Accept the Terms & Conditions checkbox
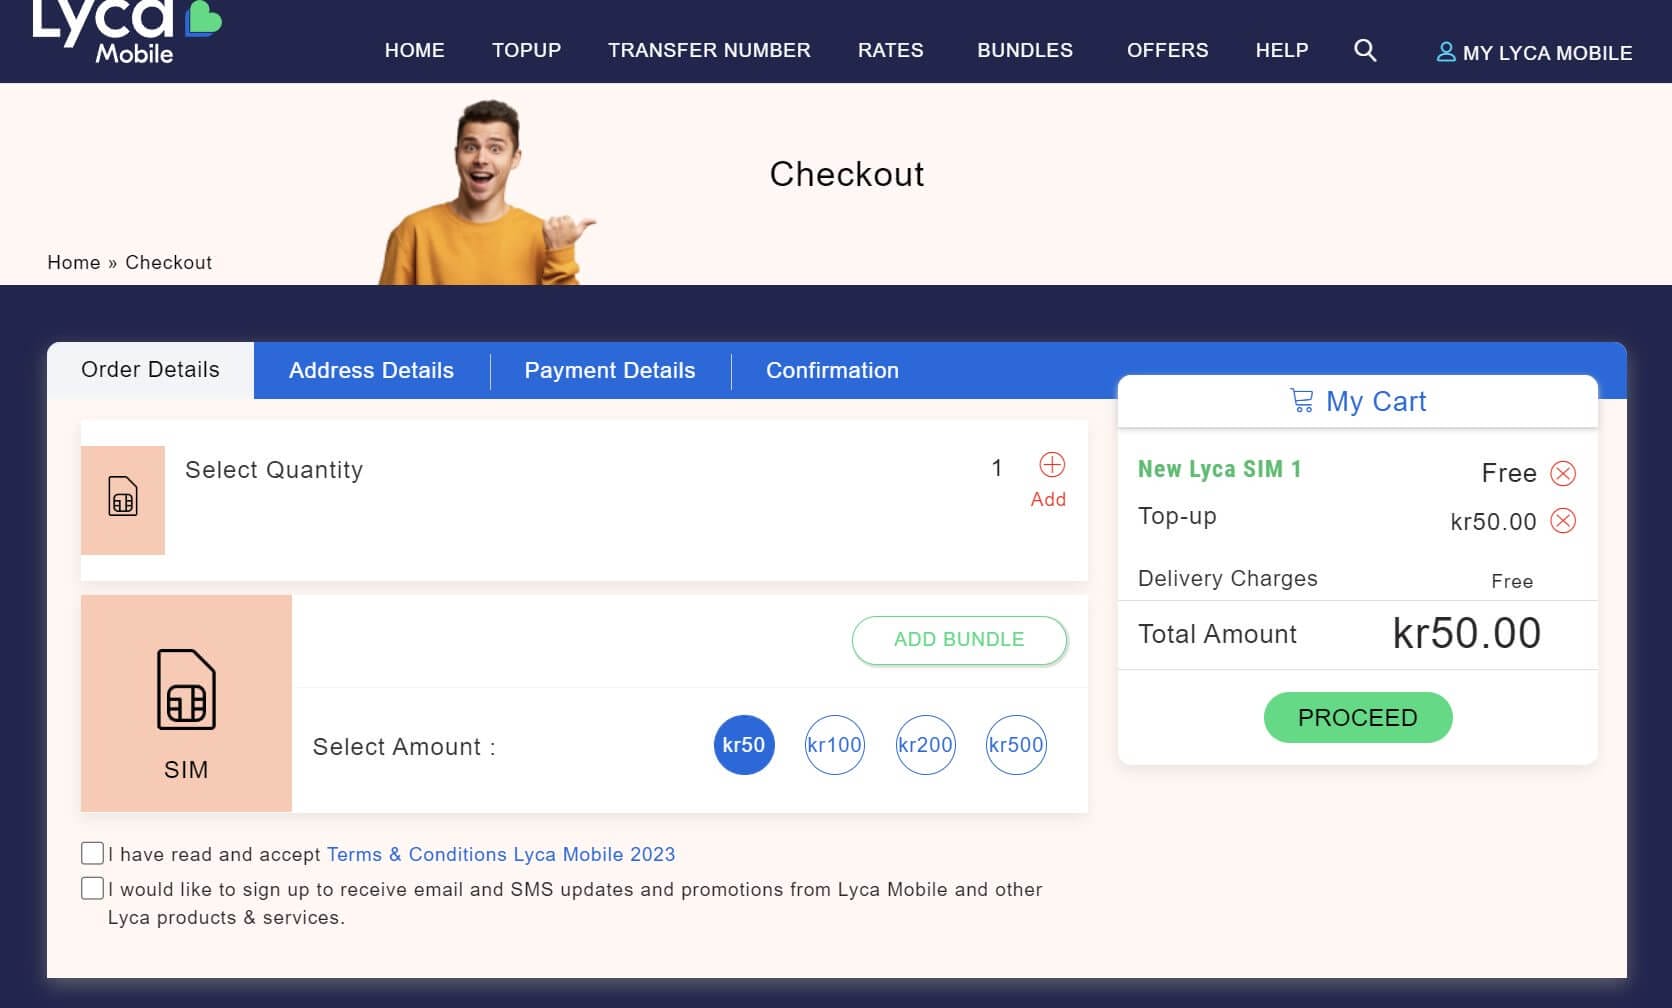 (x=92, y=853)
